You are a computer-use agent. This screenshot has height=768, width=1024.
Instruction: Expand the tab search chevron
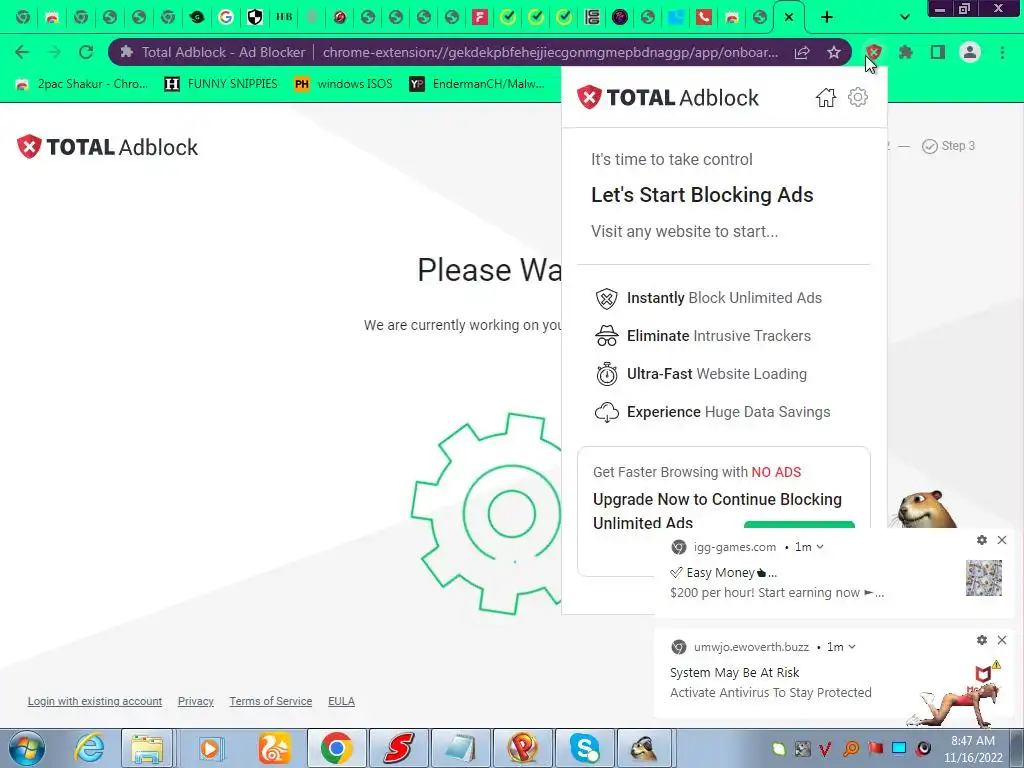click(x=904, y=17)
